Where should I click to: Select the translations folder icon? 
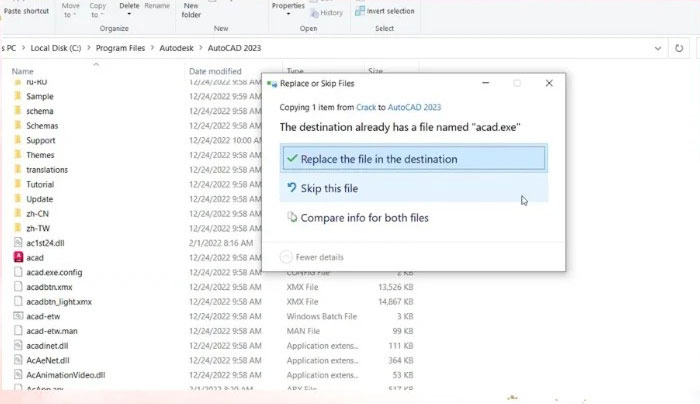click(x=18, y=170)
